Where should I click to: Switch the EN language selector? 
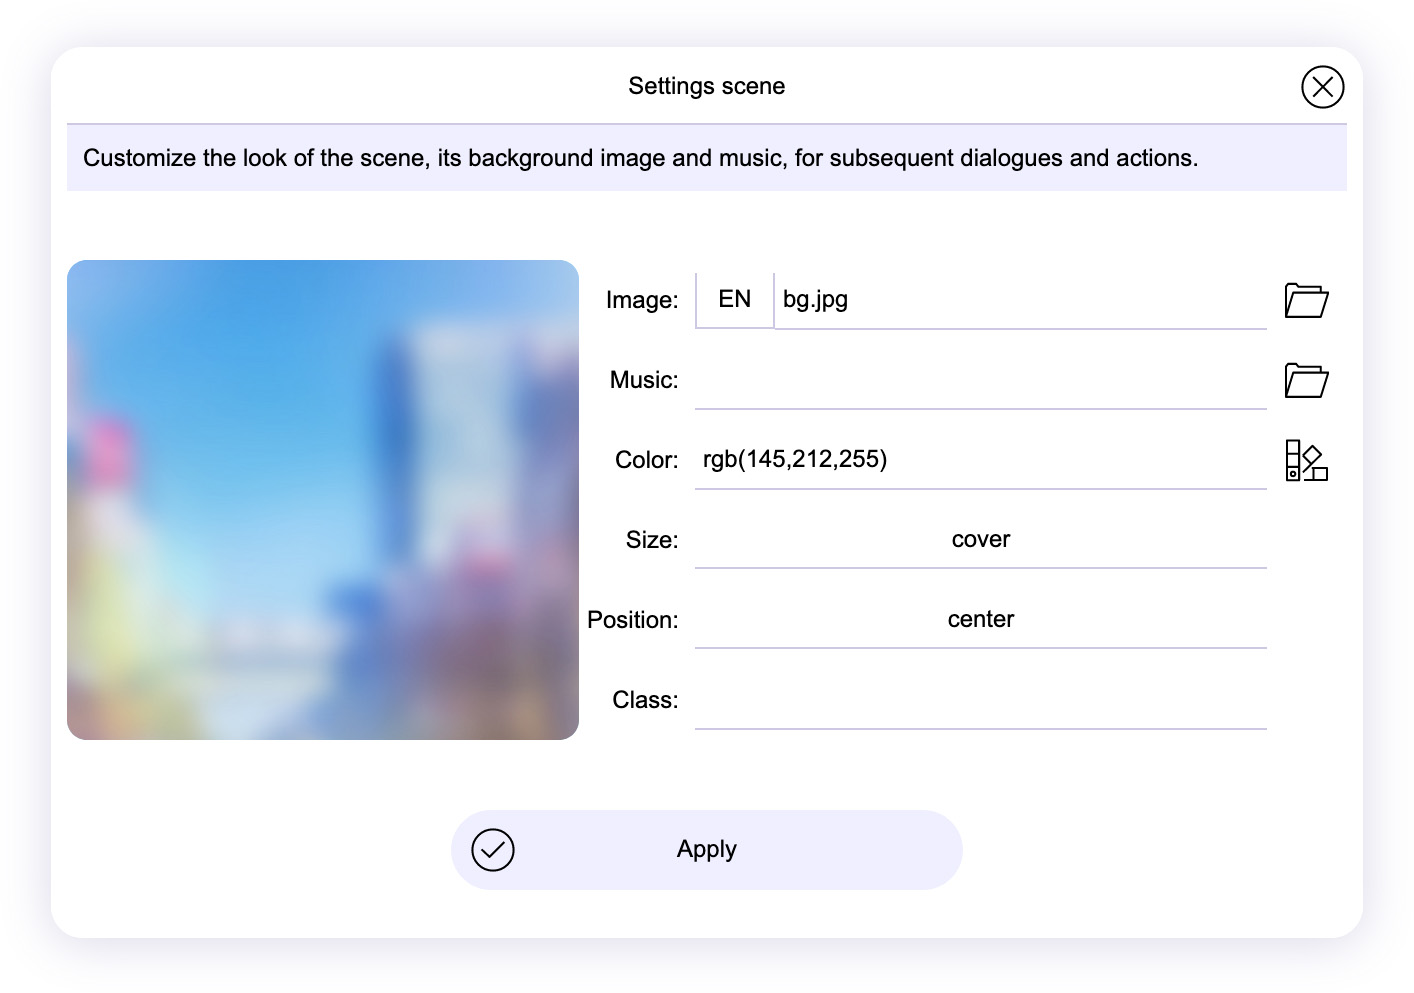[734, 300]
